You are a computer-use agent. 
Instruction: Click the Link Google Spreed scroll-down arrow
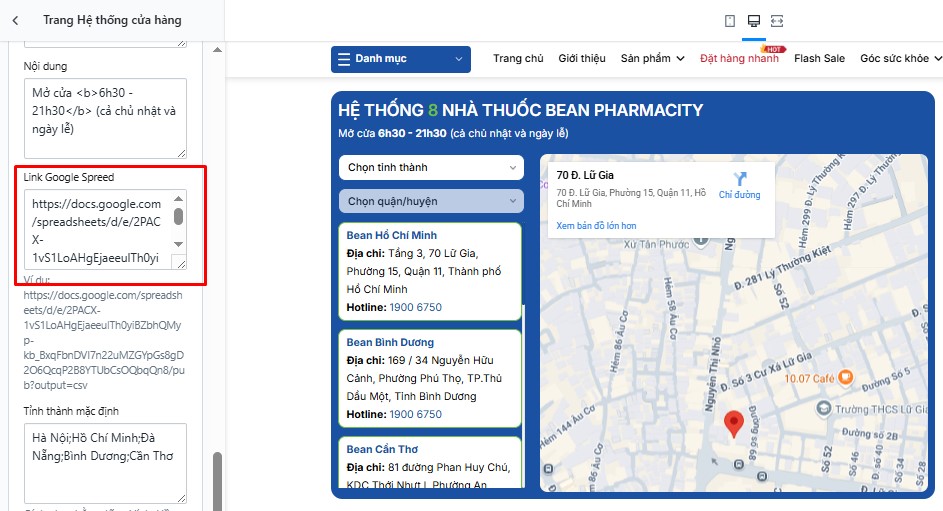click(179, 244)
